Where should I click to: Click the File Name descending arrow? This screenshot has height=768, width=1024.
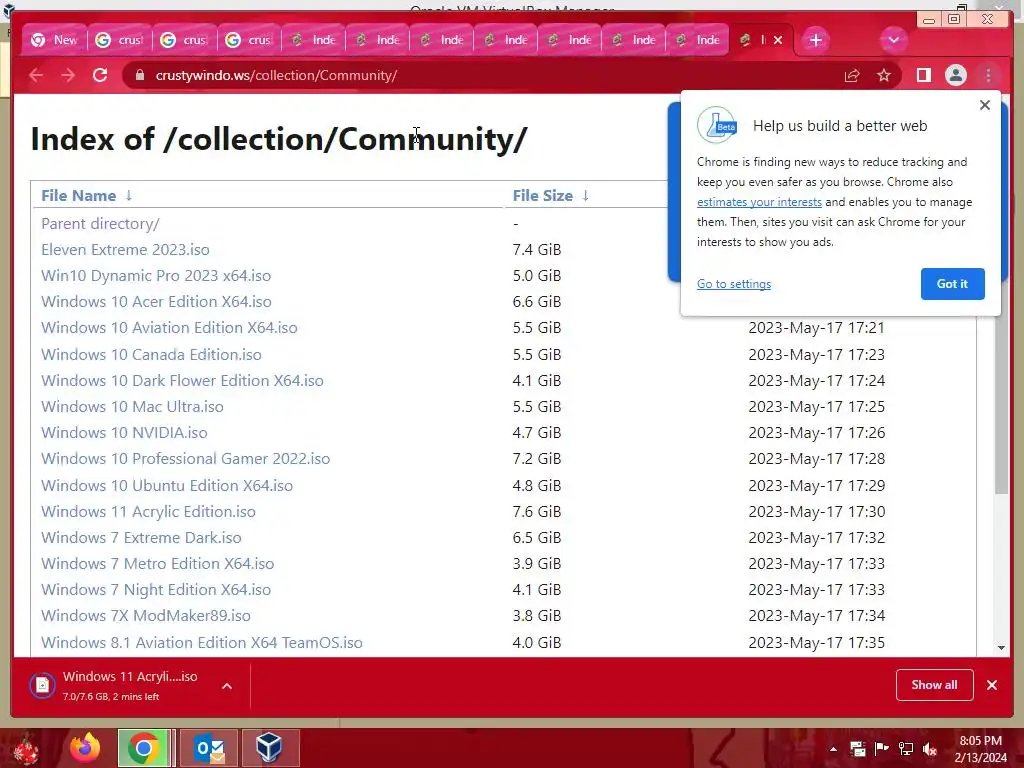coord(129,195)
